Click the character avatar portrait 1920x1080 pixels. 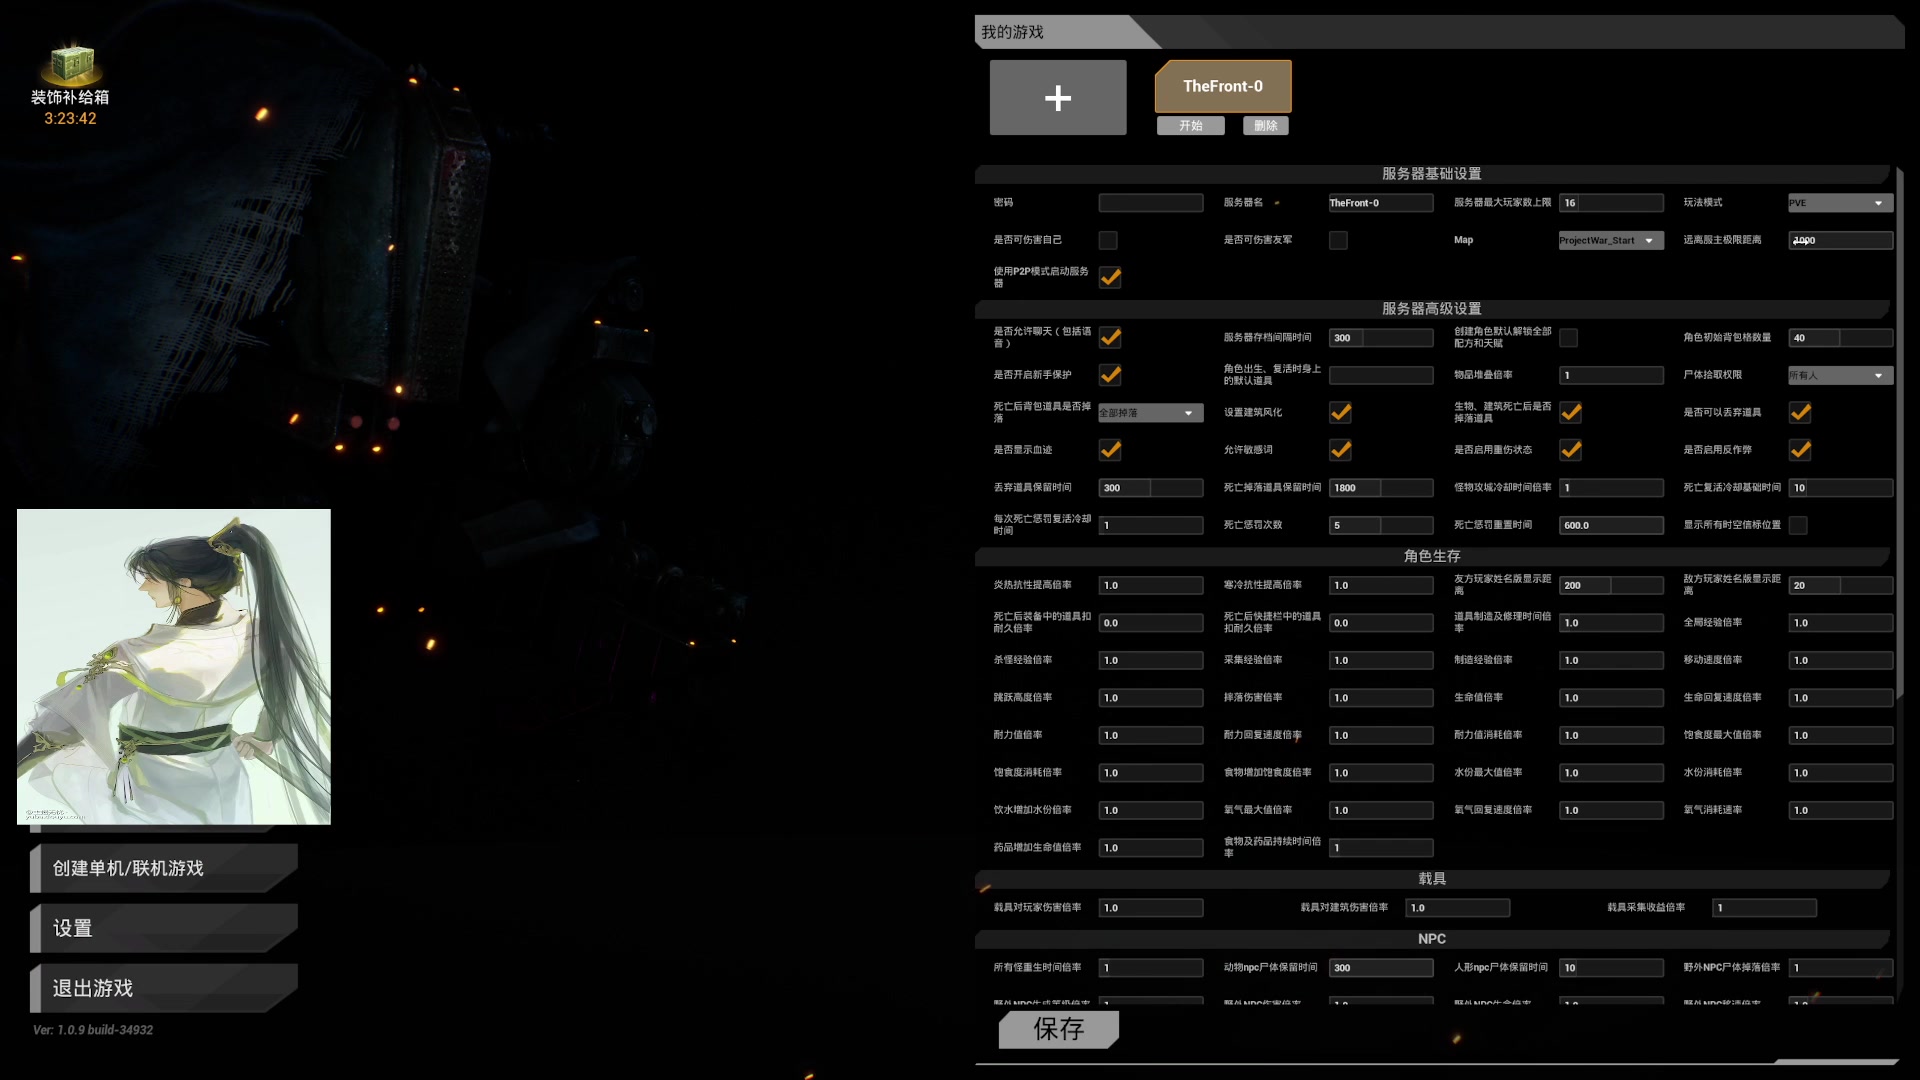174,667
